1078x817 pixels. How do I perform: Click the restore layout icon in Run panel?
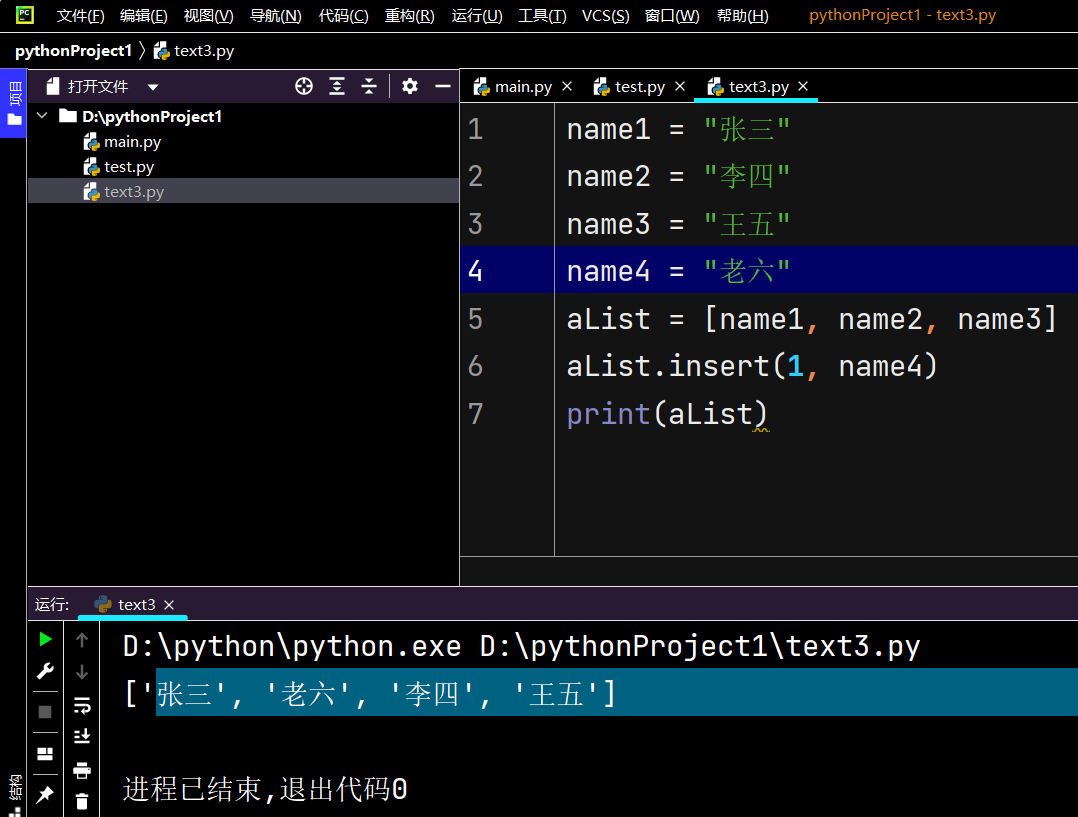45,753
